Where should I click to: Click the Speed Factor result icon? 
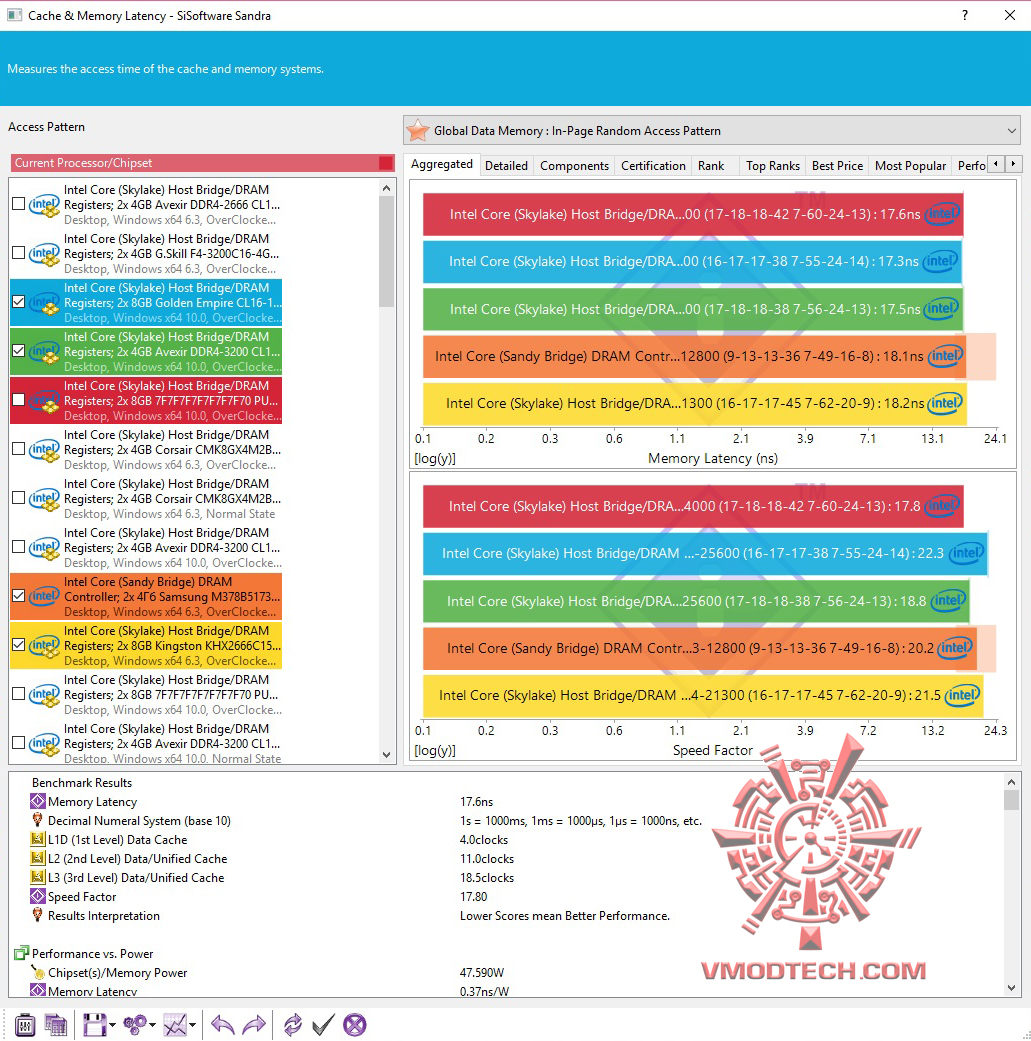[38, 896]
